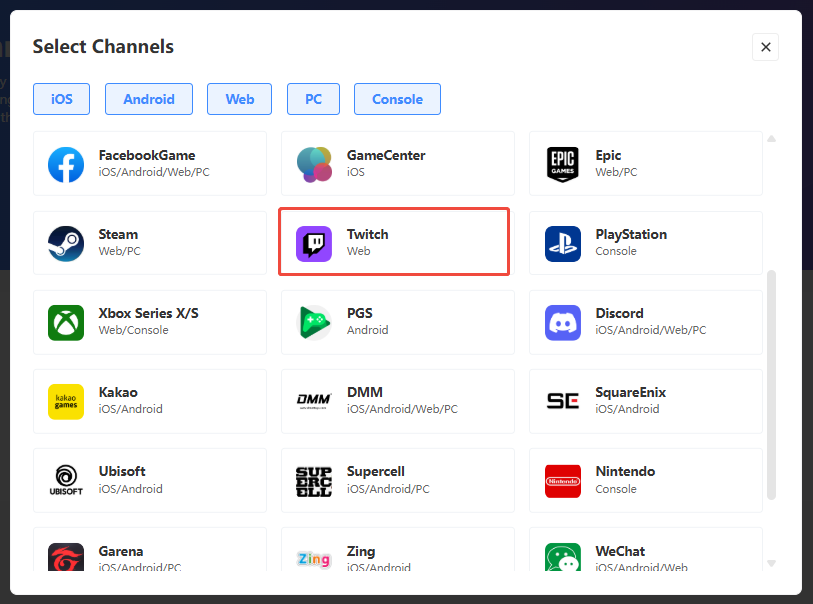The image size is (813, 604).
Task: Filter channels by Console
Action: pyautogui.click(x=397, y=99)
